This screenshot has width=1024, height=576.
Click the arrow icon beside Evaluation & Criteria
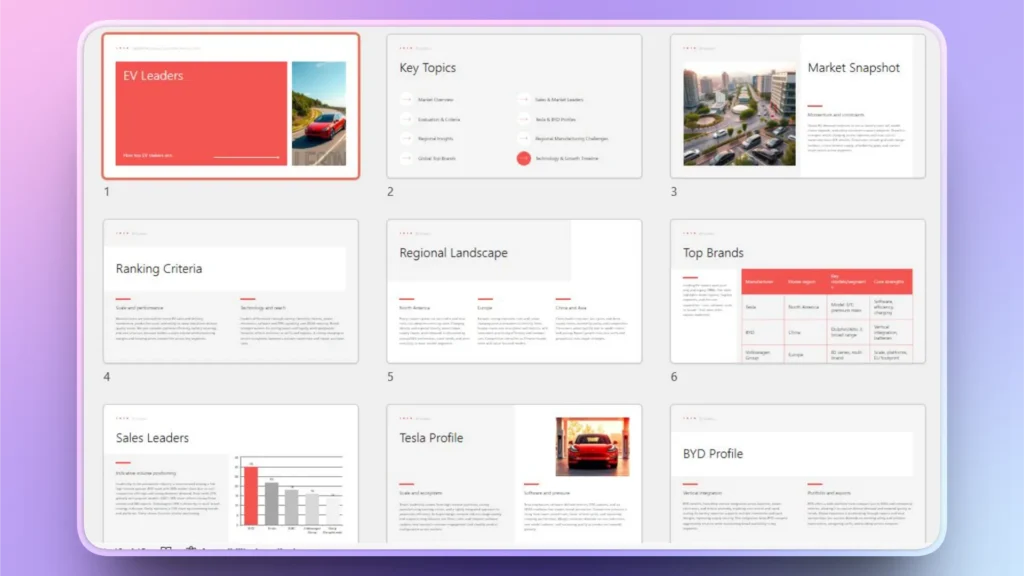coord(407,119)
